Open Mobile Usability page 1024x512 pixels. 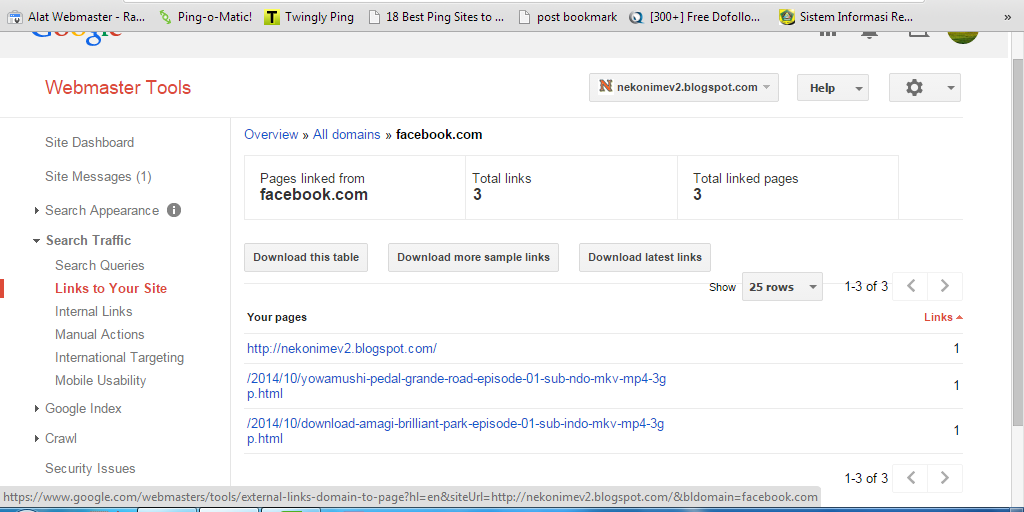point(101,380)
